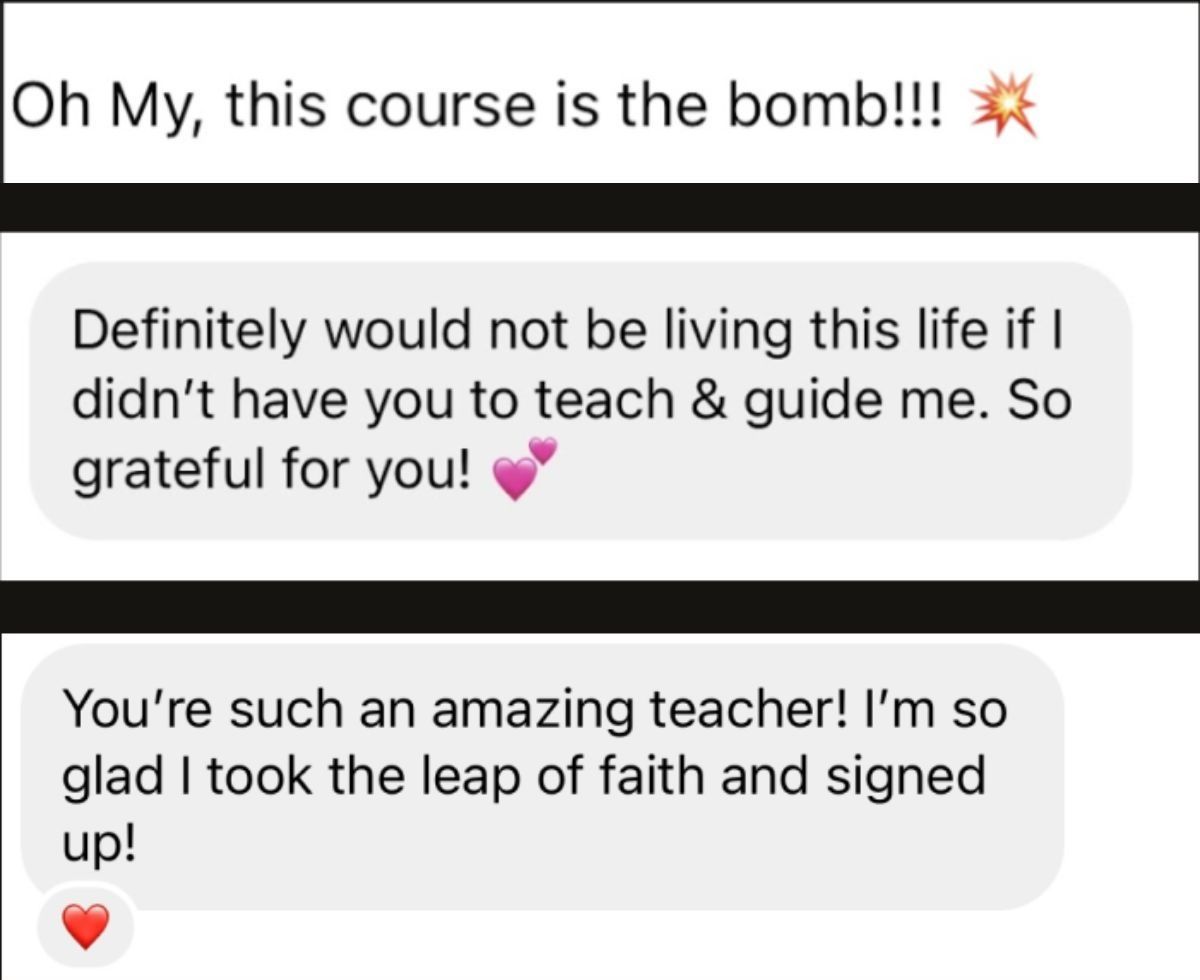Click the 'You're such an amazing teacher' bubble
The width and height of the screenshot is (1200, 980).
point(542,777)
